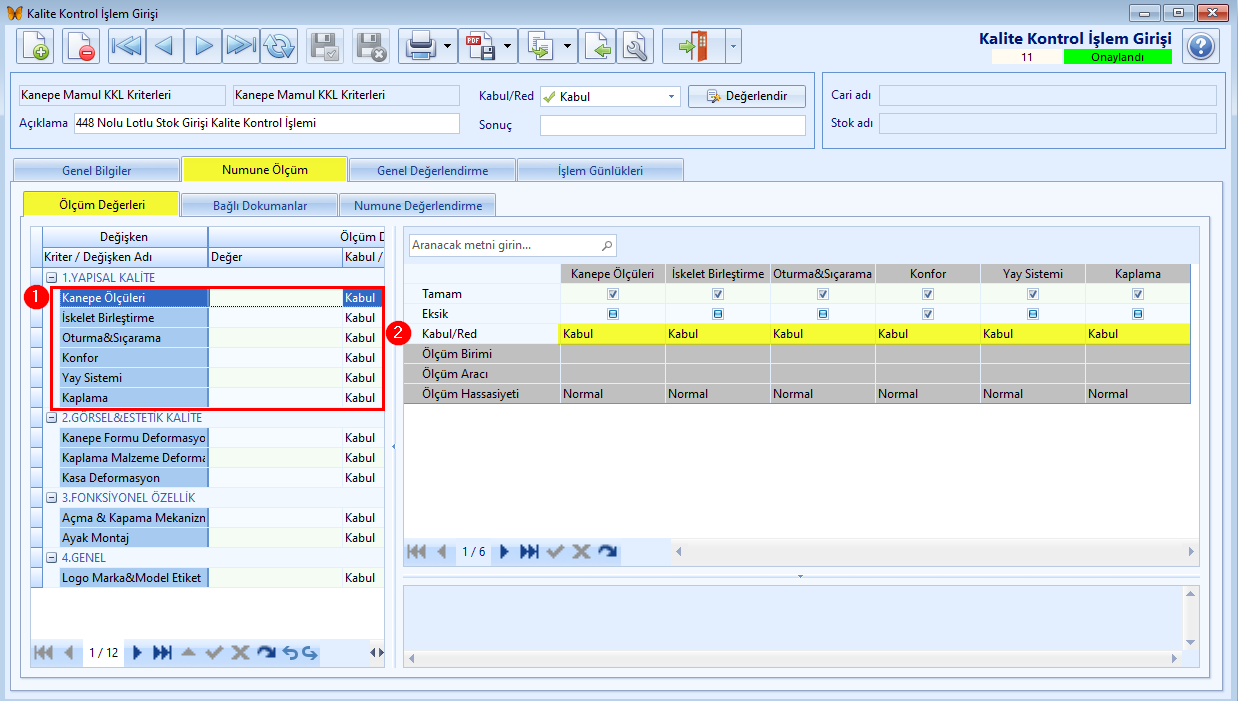Open the document wrench settings icon
The width and height of the screenshot is (1238, 701).
pos(635,46)
